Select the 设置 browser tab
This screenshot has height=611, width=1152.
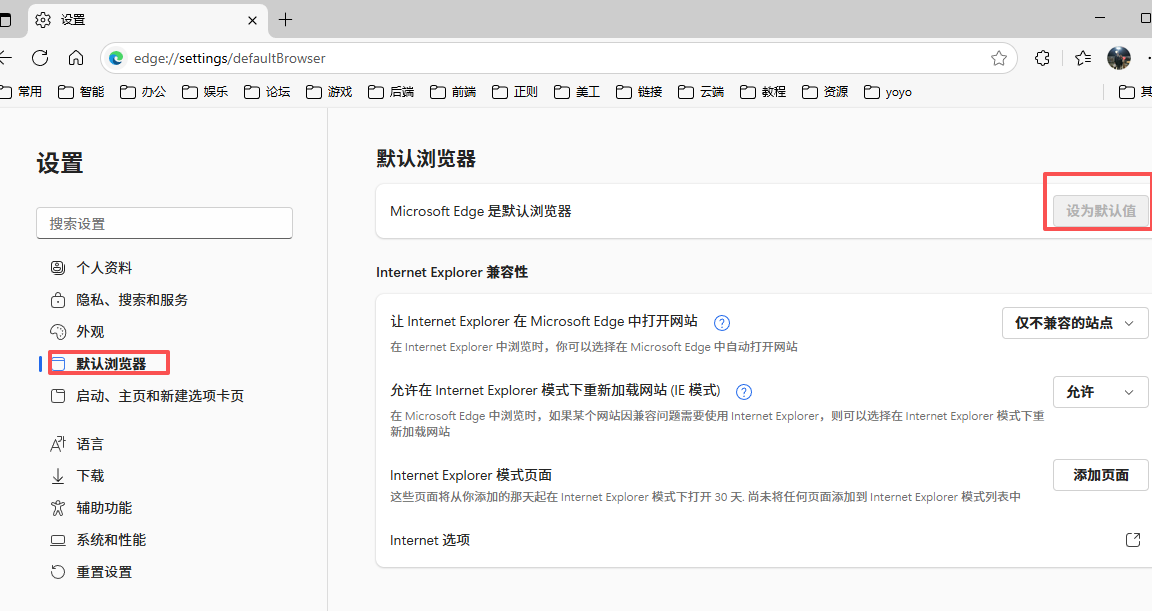(x=147, y=21)
